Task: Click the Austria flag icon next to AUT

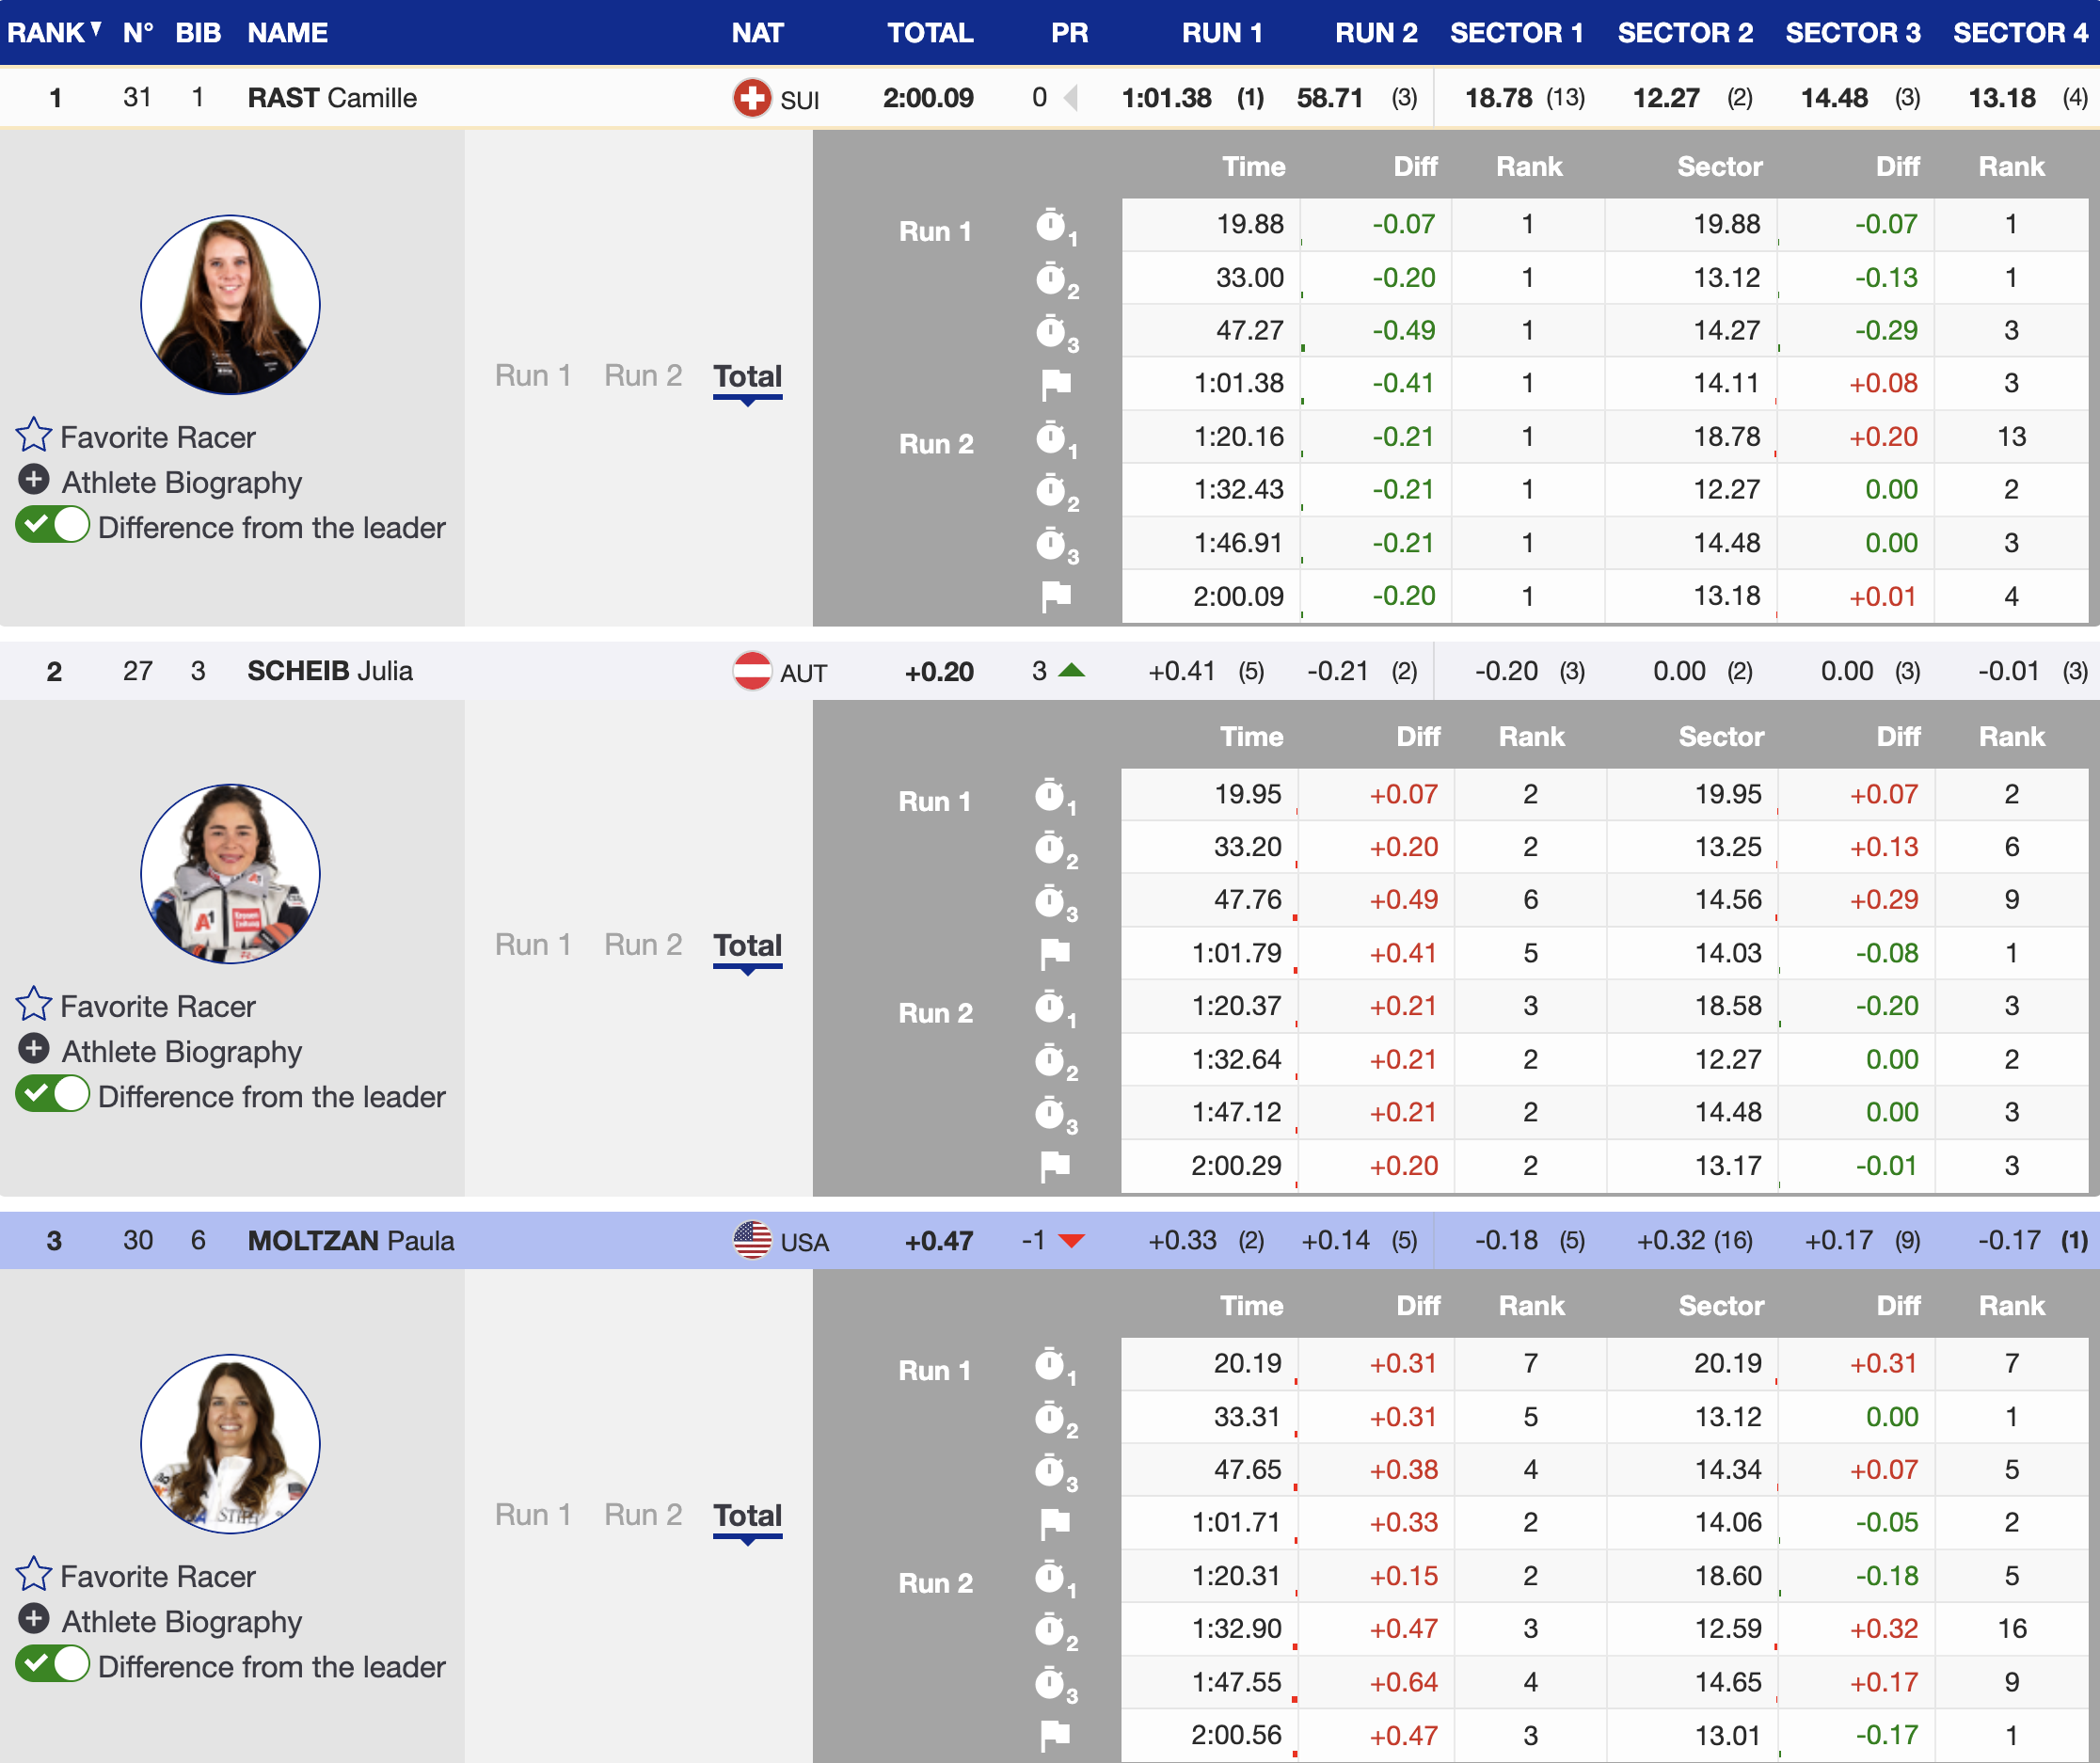Action: click(x=752, y=671)
